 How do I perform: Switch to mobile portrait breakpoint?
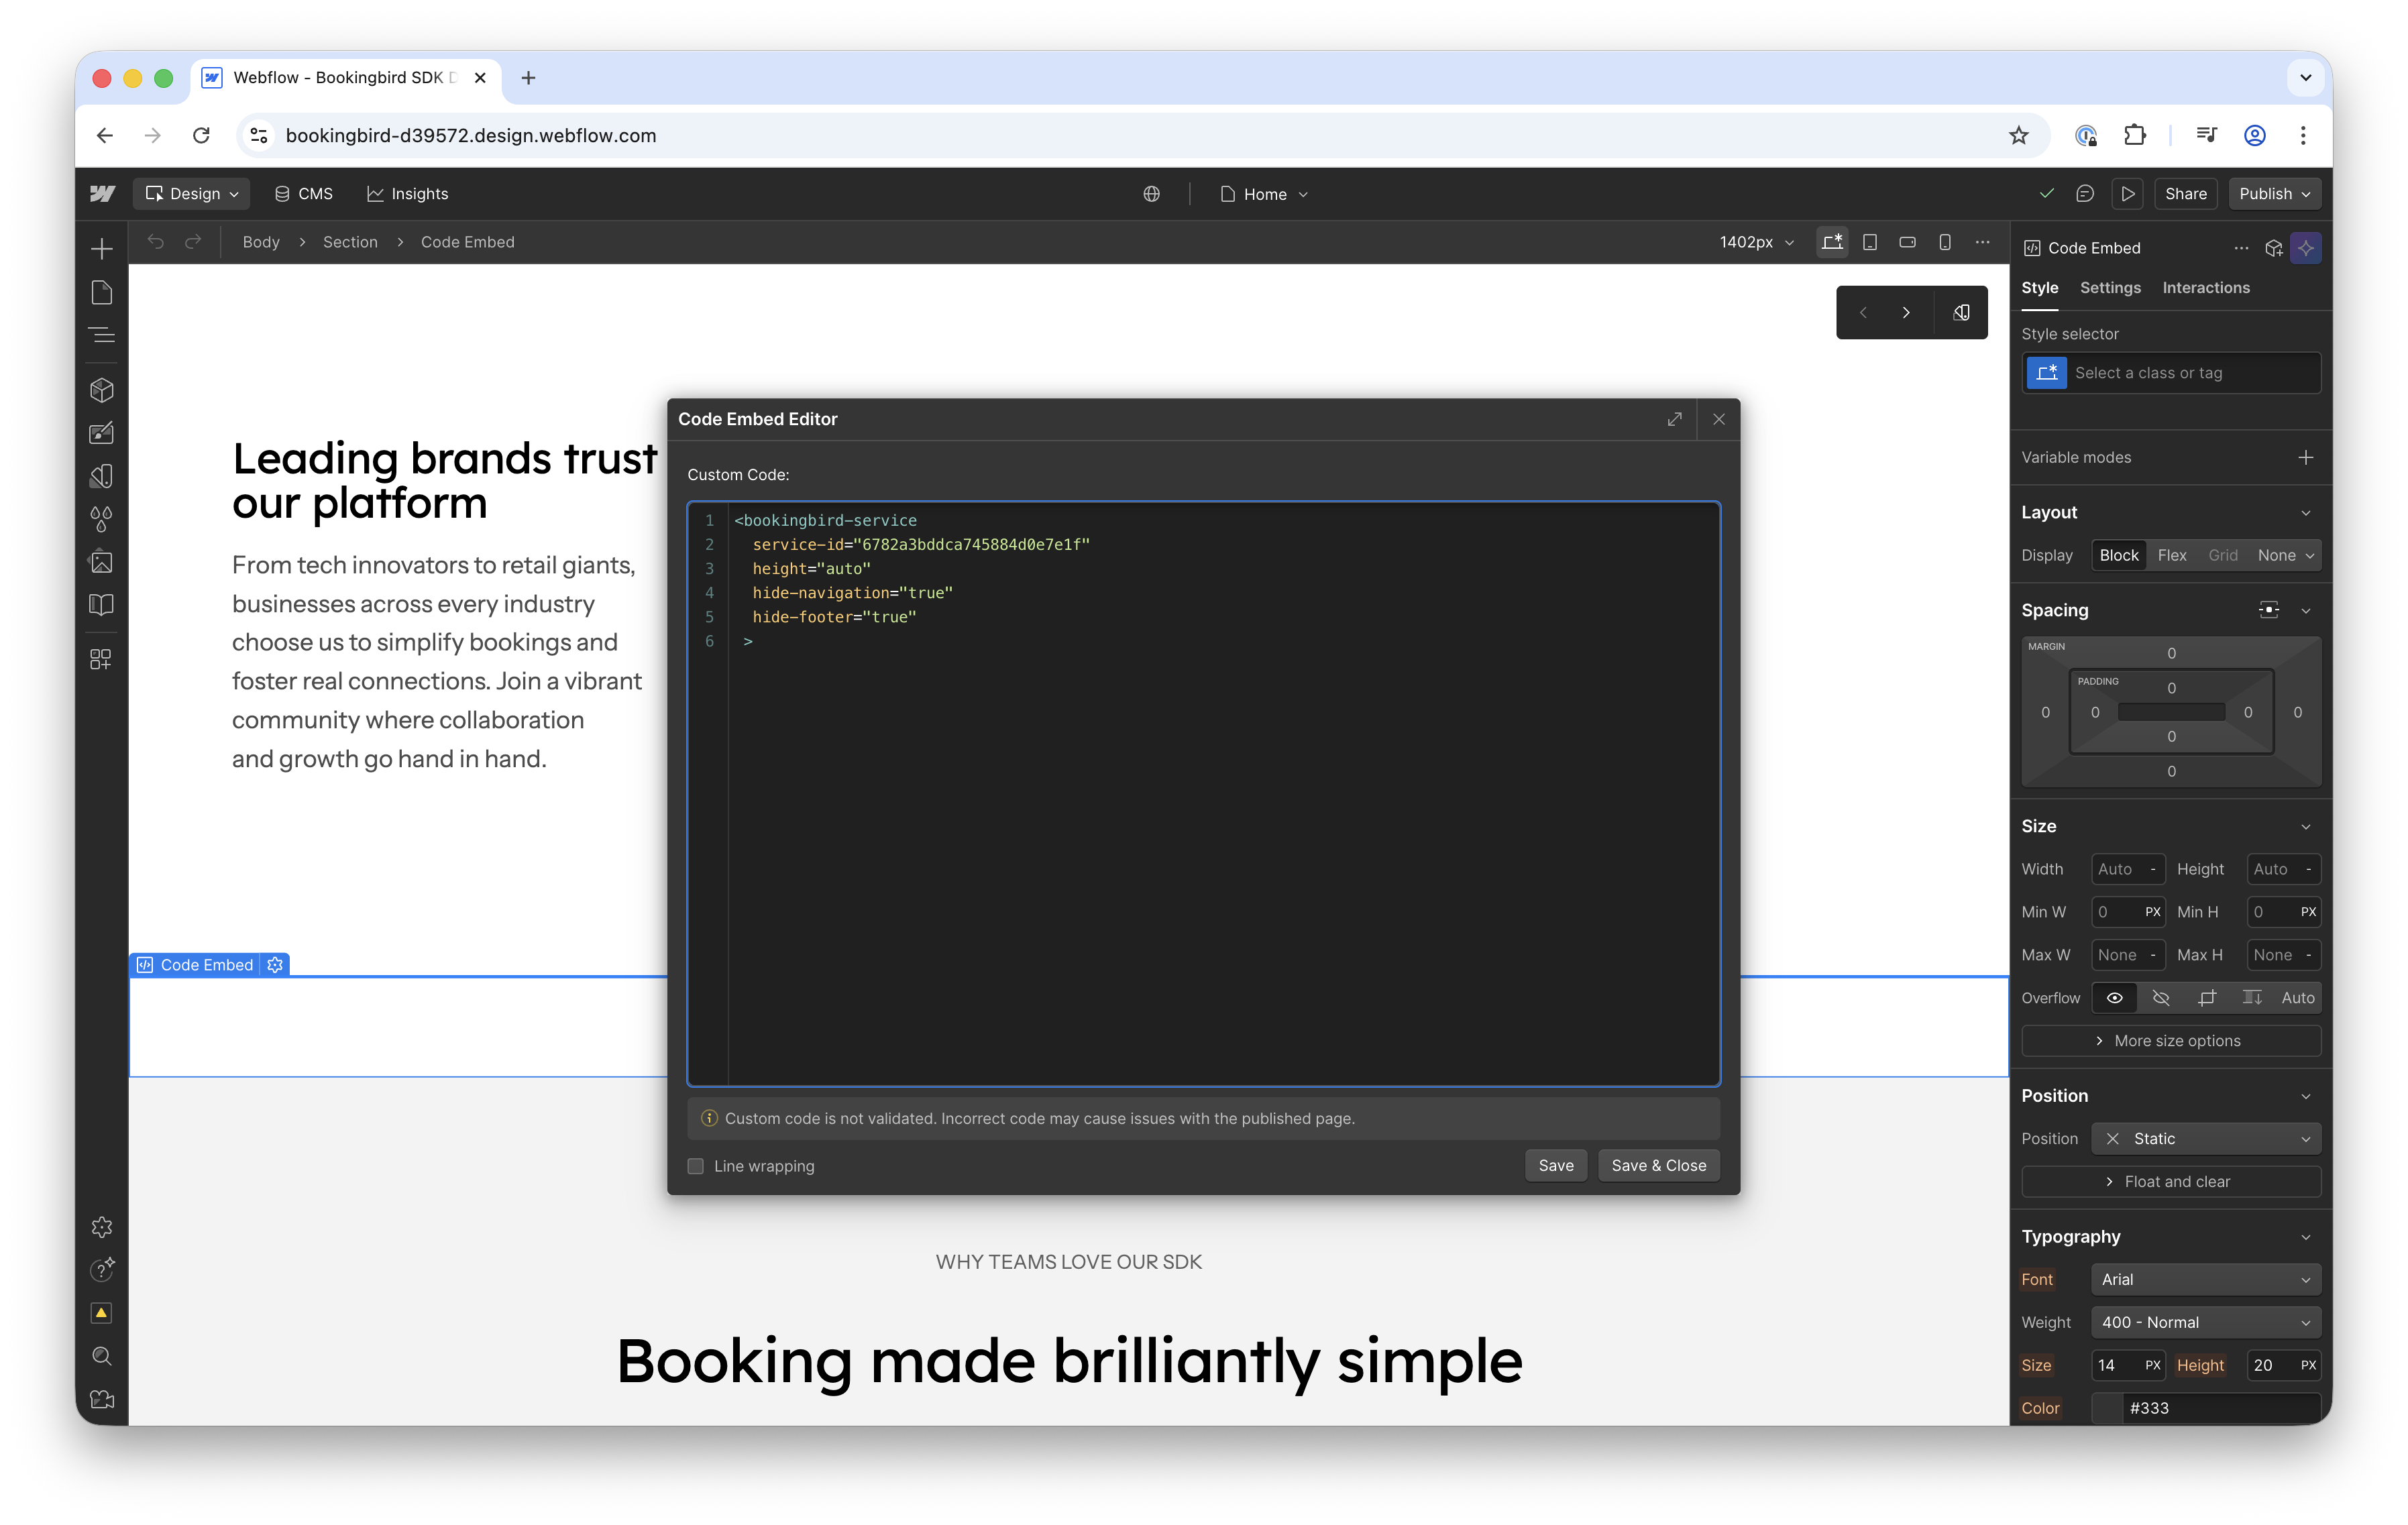(1945, 242)
